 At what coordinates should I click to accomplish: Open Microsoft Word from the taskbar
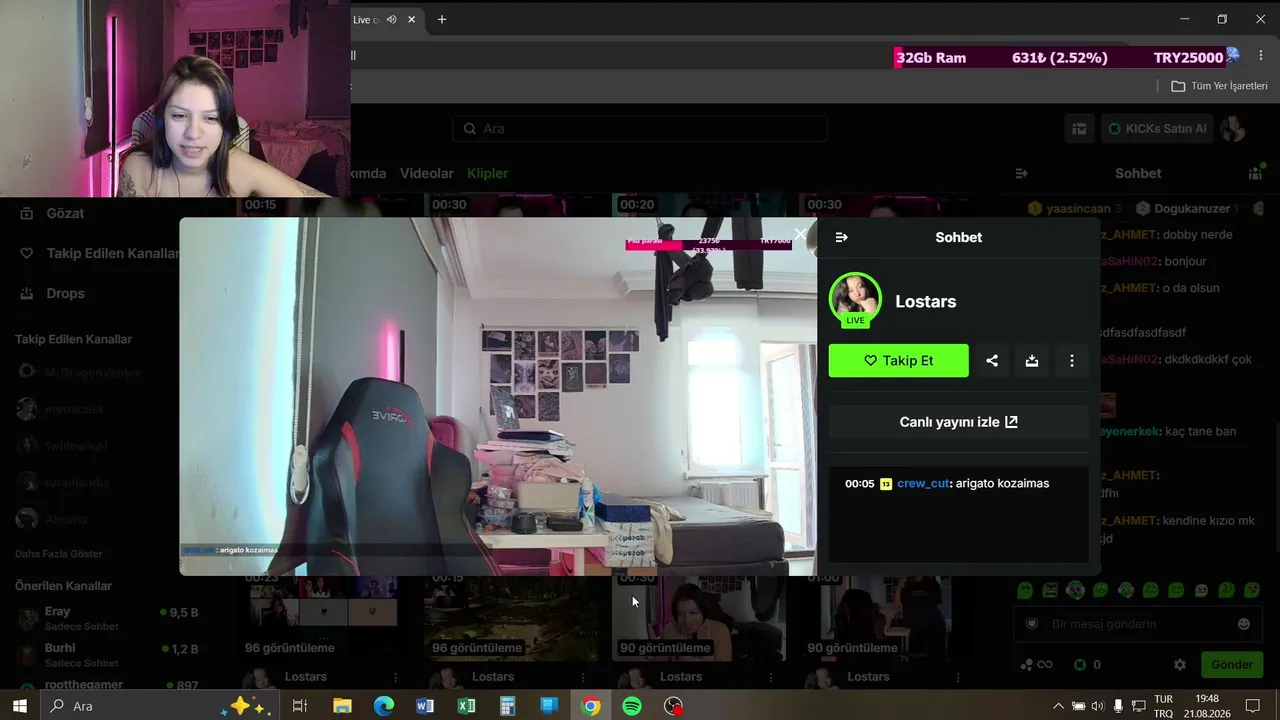425,706
